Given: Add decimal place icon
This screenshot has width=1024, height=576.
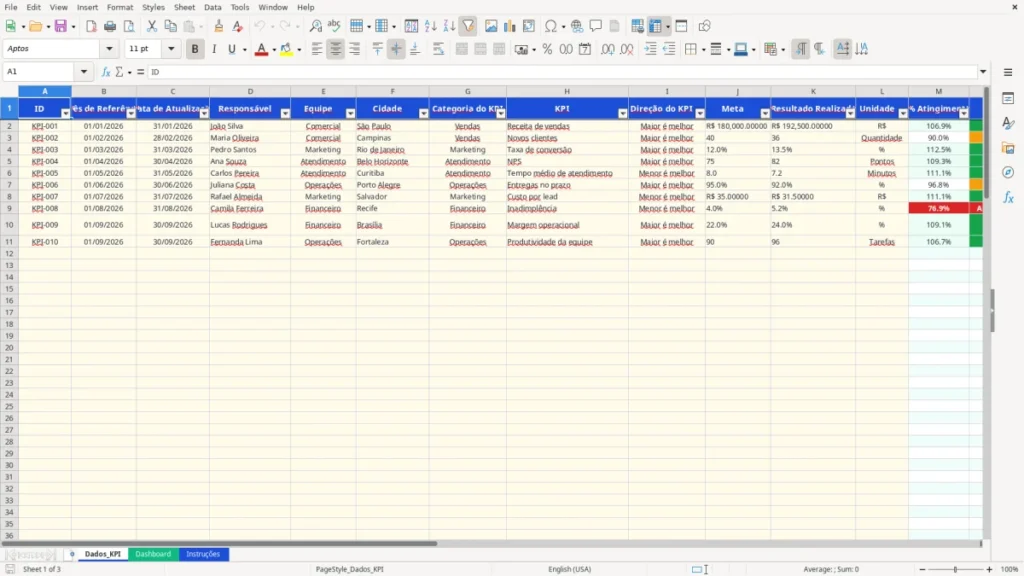Looking at the screenshot, I should 607,49.
